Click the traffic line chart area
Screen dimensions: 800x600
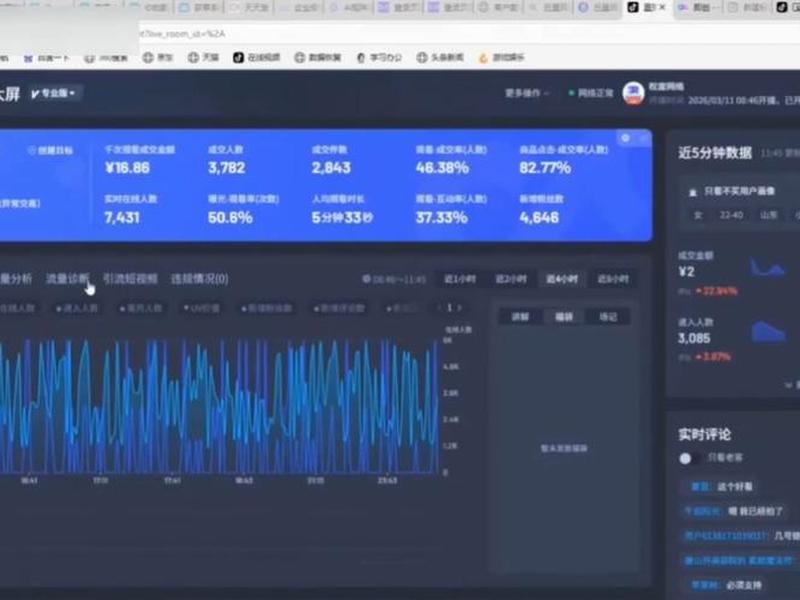219,406
